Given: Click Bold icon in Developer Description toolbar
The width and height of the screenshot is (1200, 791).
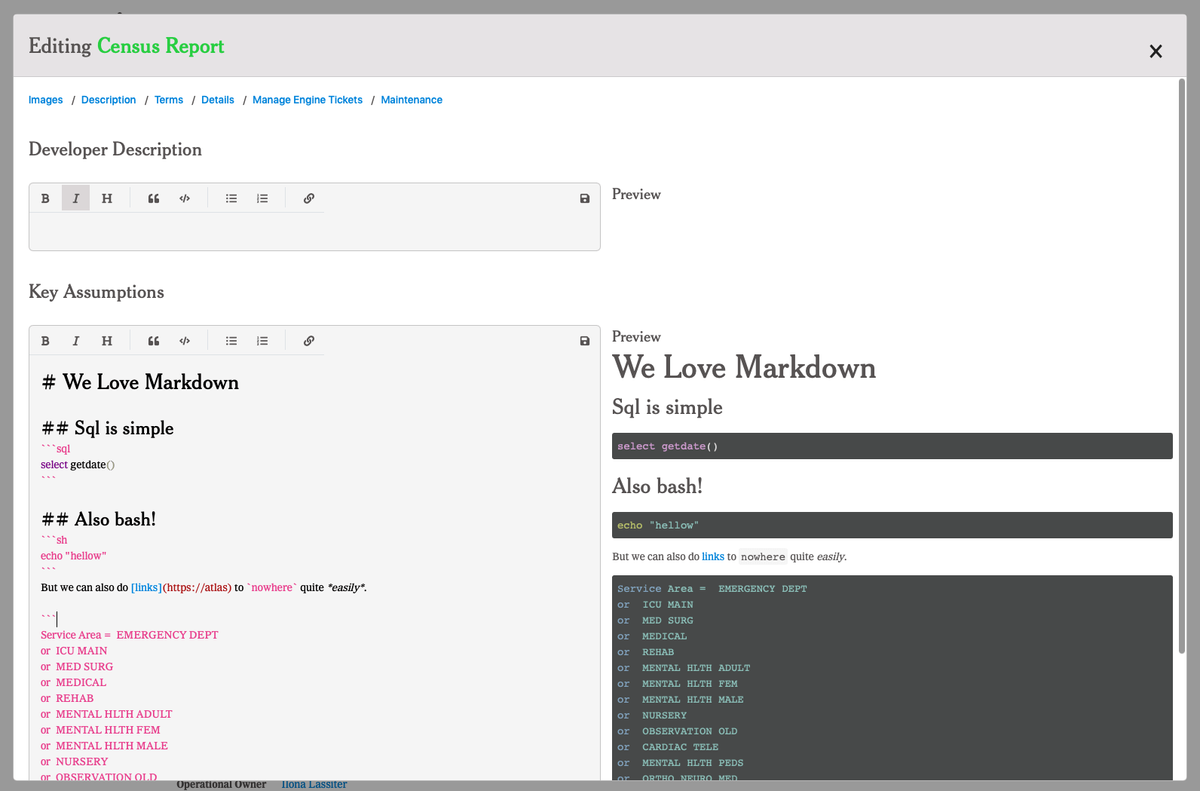Looking at the screenshot, I should point(45,198).
